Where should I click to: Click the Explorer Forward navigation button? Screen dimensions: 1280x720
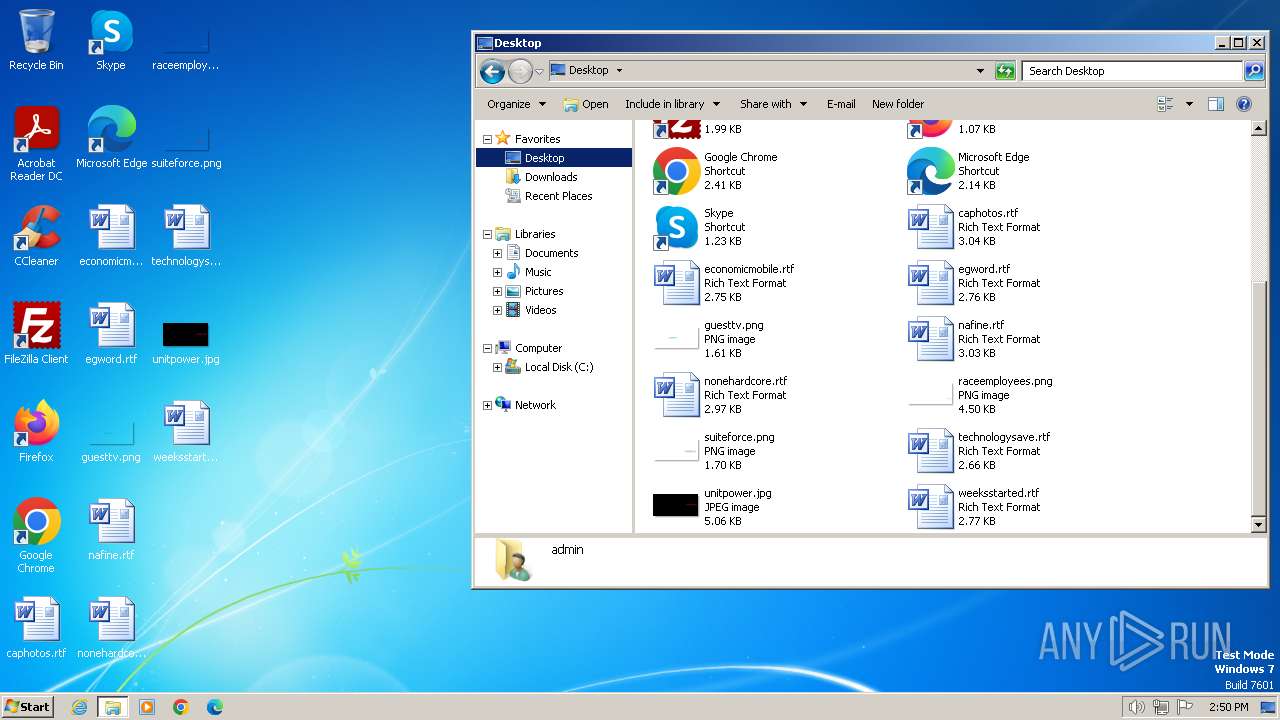[520, 71]
